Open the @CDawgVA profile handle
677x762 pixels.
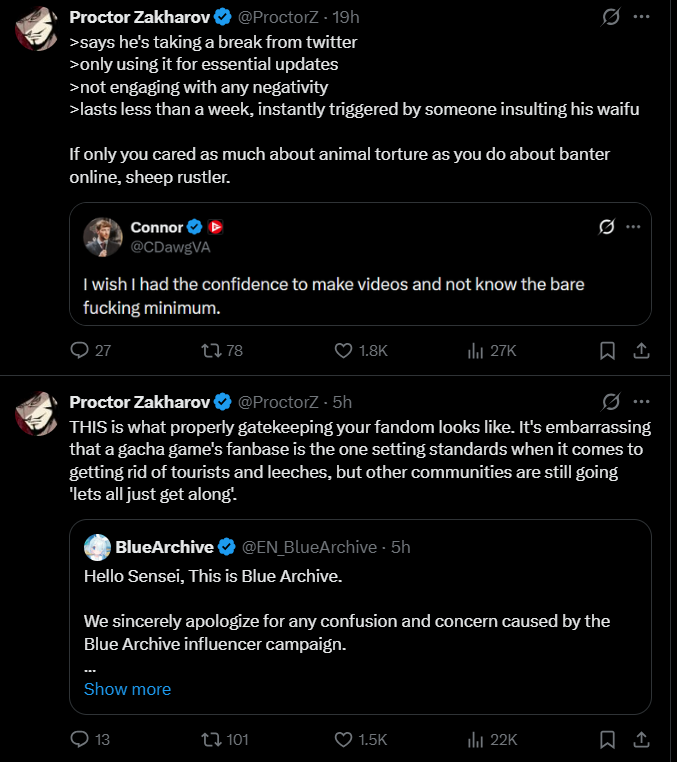click(x=171, y=247)
